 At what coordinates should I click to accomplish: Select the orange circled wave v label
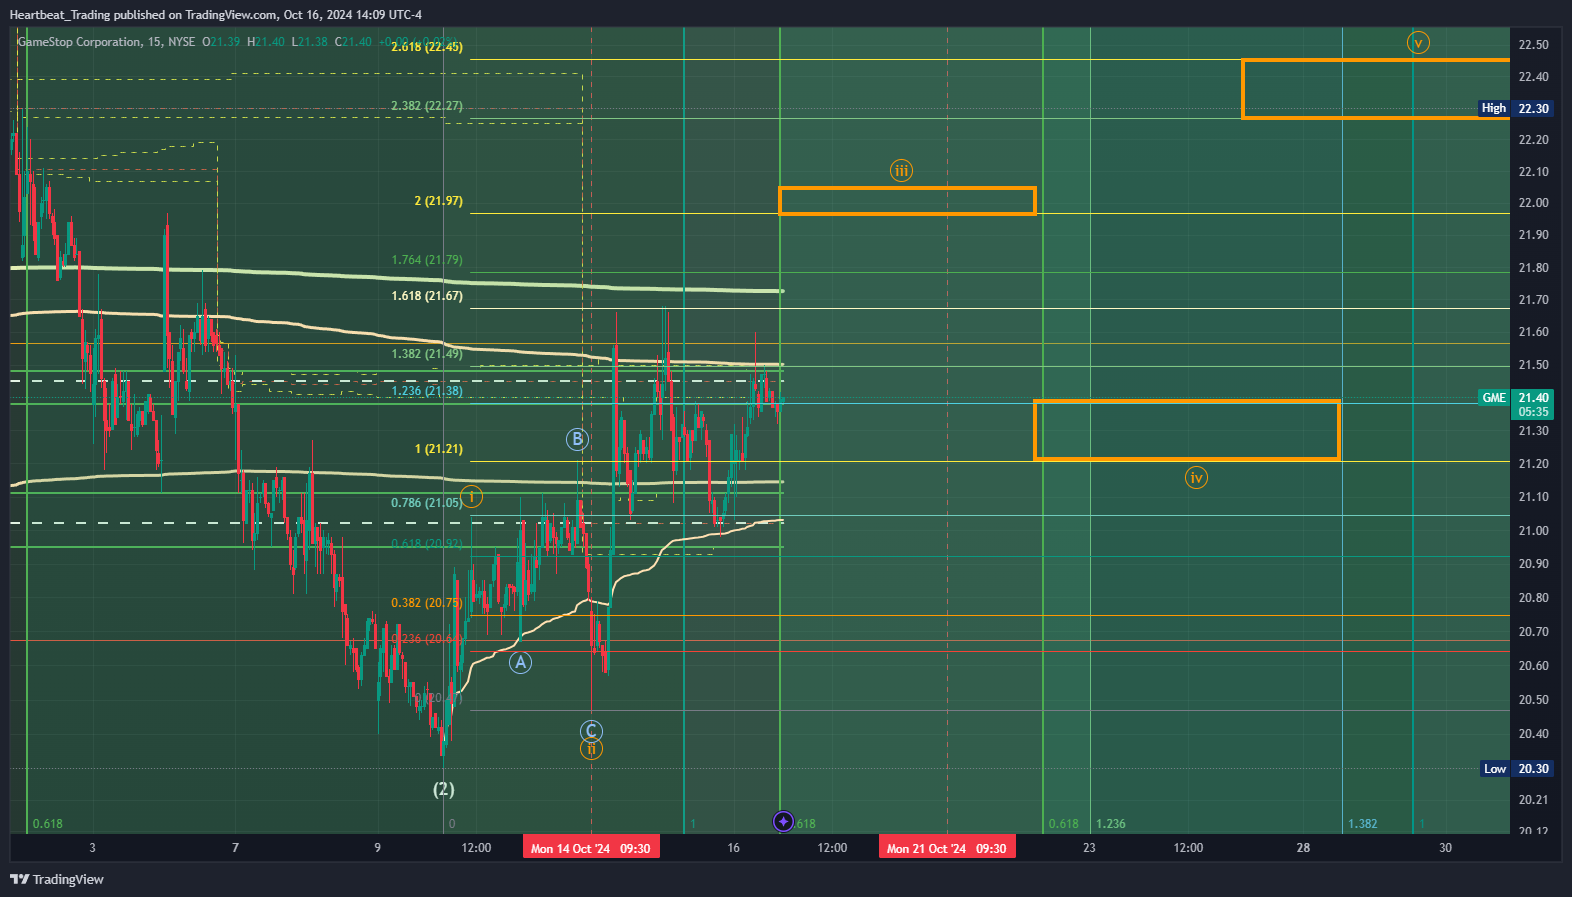click(x=1417, y=43)
